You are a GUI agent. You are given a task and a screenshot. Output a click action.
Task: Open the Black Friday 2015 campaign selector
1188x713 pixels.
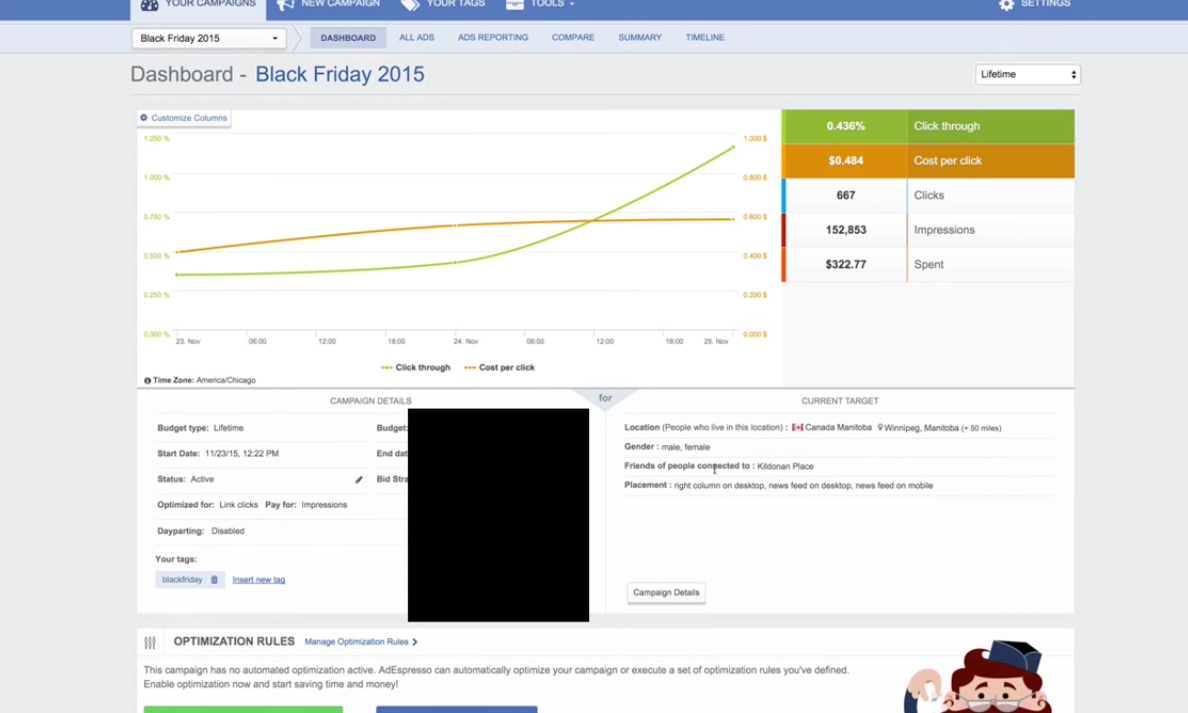click(x=209, y=38)
